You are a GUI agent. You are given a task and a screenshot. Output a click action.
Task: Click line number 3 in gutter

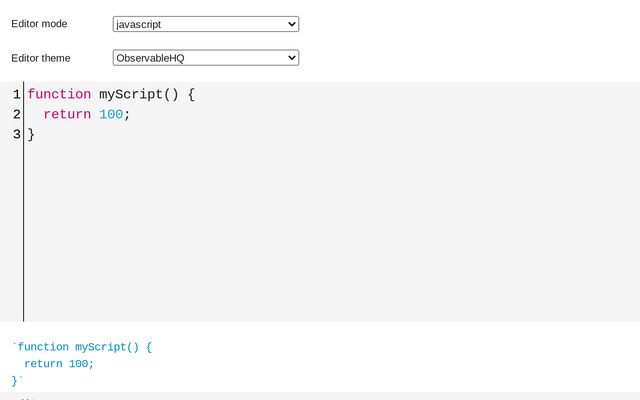coord(16,134)
